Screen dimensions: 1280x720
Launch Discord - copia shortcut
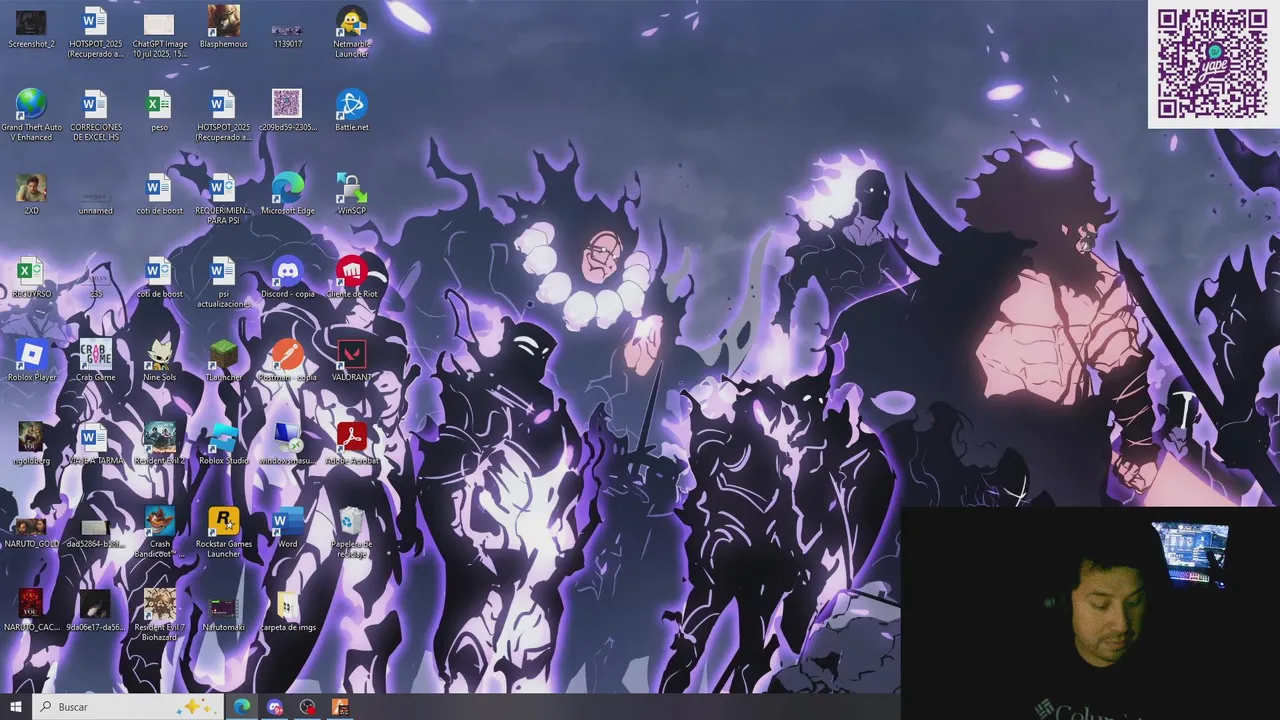[x=287, y=277]
